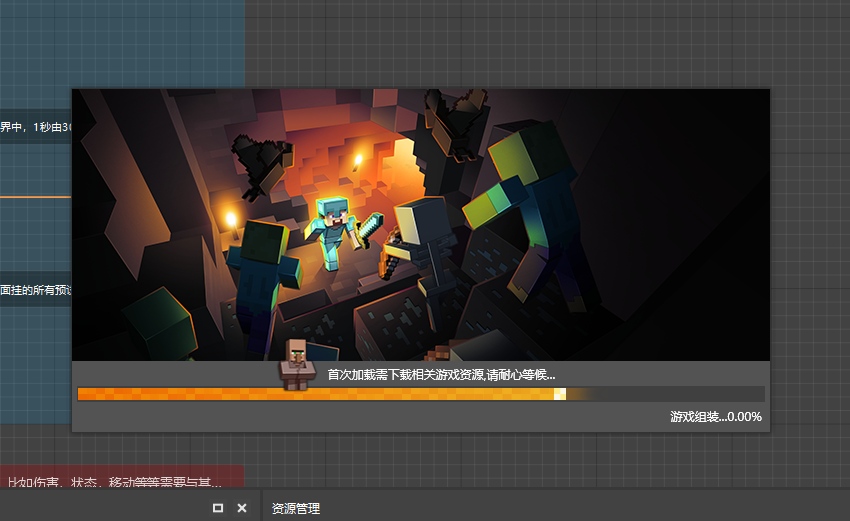Click the maximize square icon in bottom panel
This screenshot has width=850, height=521.
(218, 508)
